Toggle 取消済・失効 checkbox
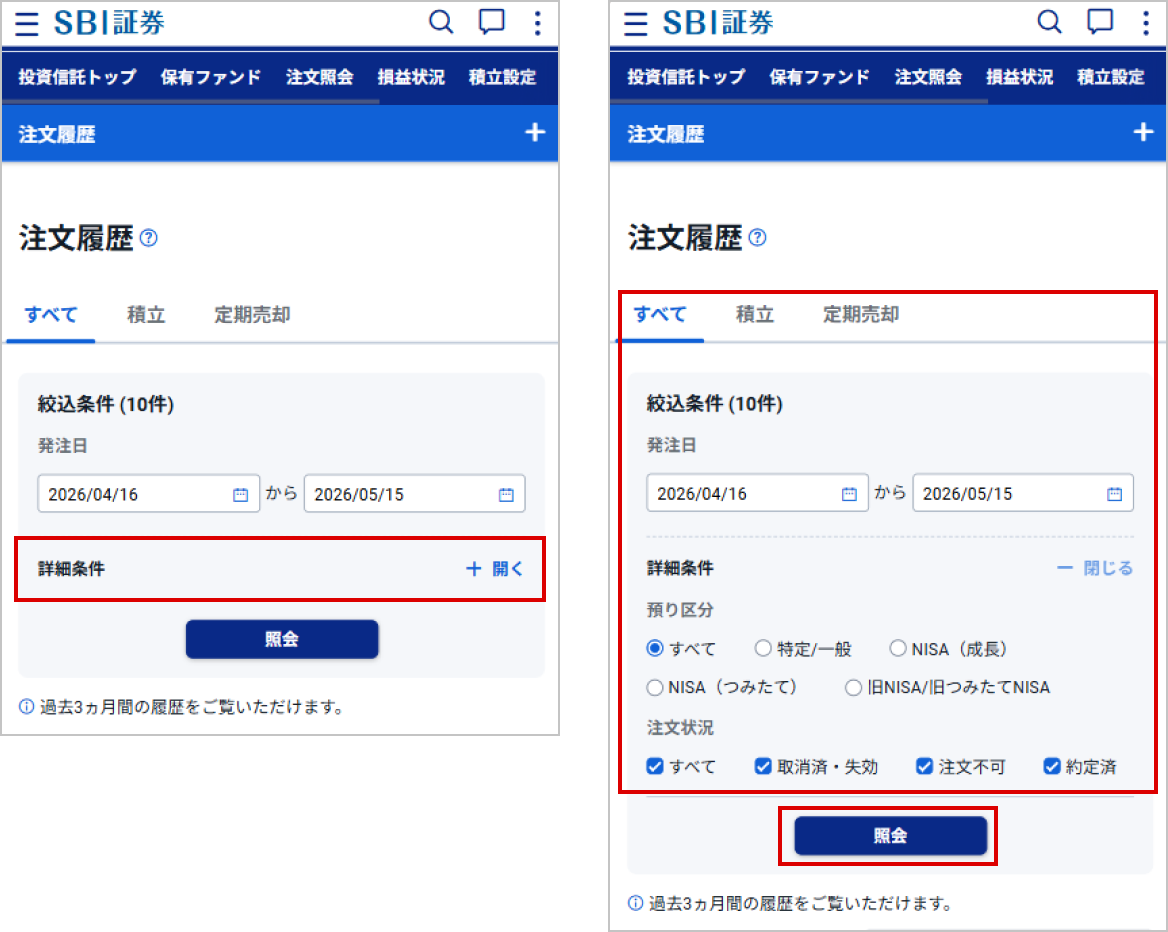The width and height of the screenshot is (1168, 932). [763, 766]
